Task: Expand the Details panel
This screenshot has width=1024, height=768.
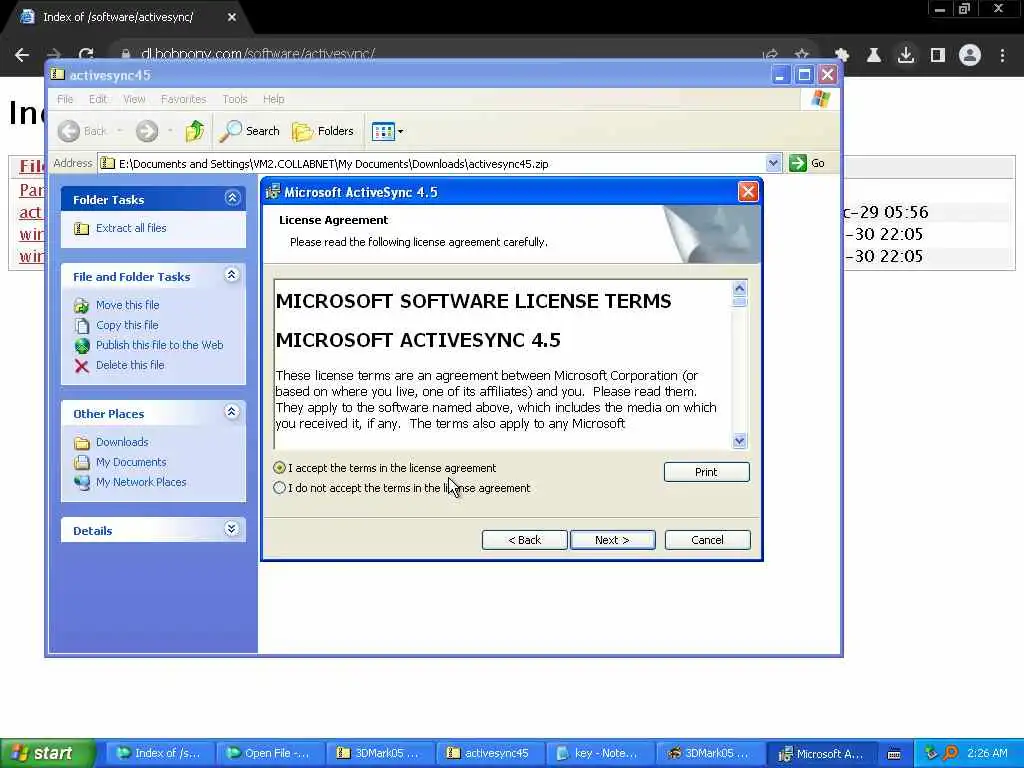Action: [232, 529]
